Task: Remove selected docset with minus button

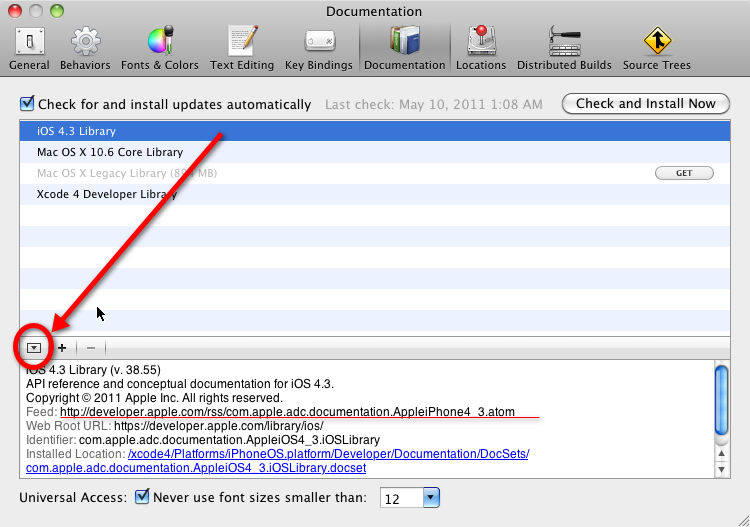Action: click(x=91, y=348)
